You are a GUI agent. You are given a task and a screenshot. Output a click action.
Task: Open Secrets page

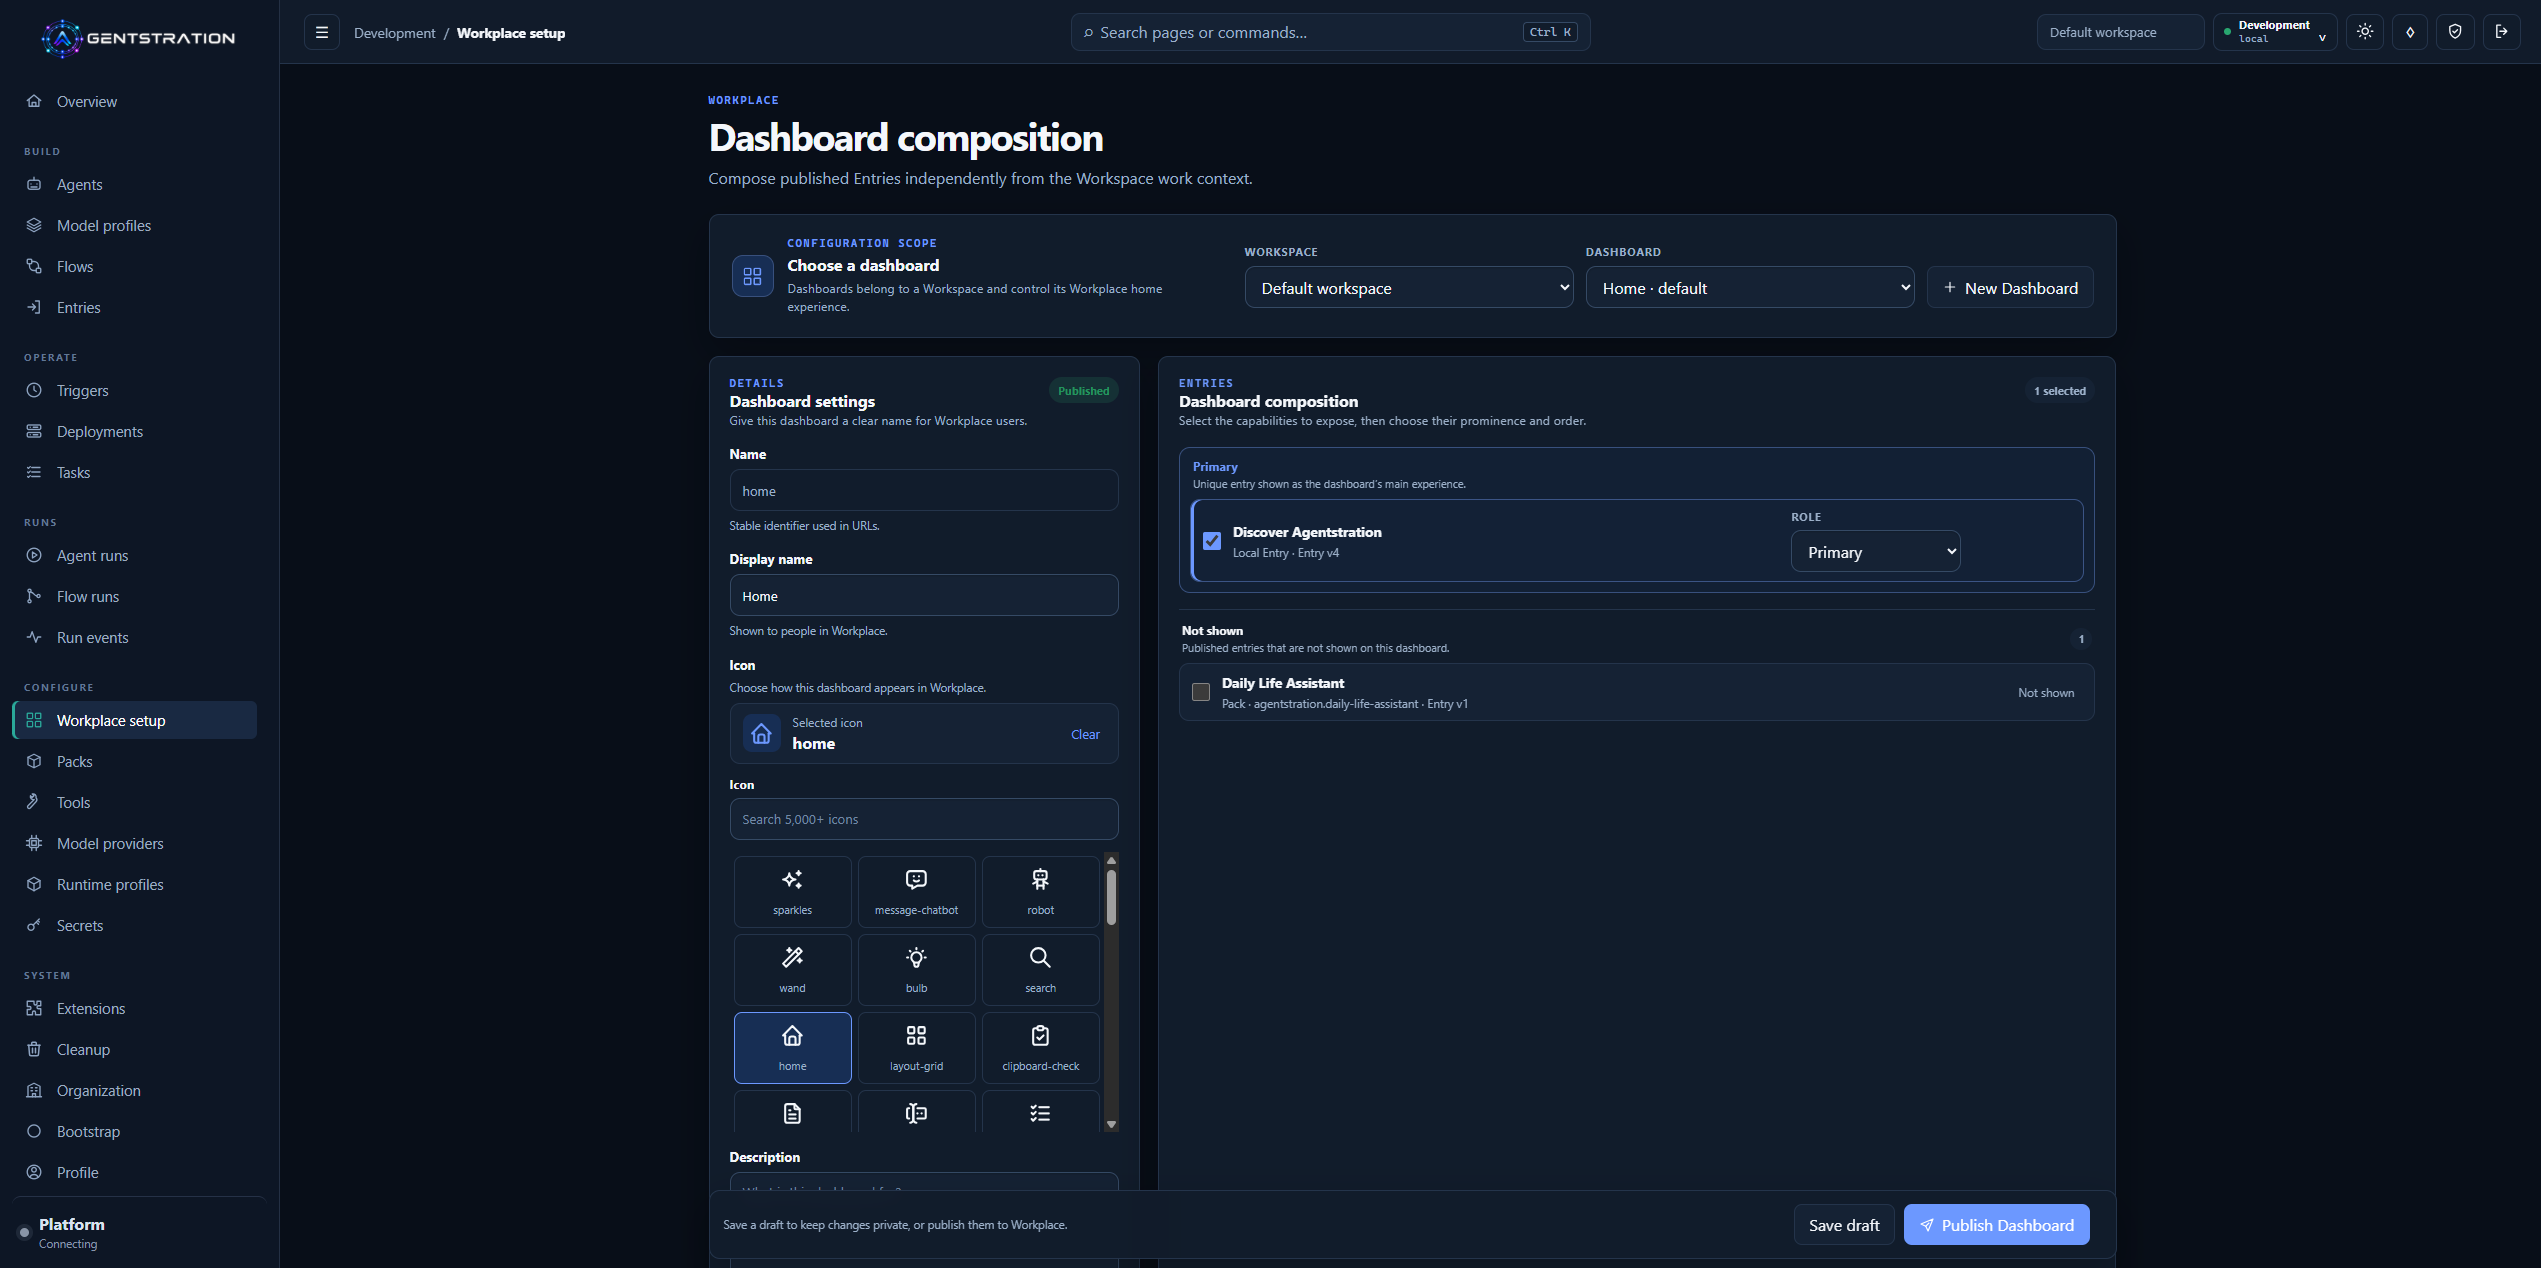134,925
